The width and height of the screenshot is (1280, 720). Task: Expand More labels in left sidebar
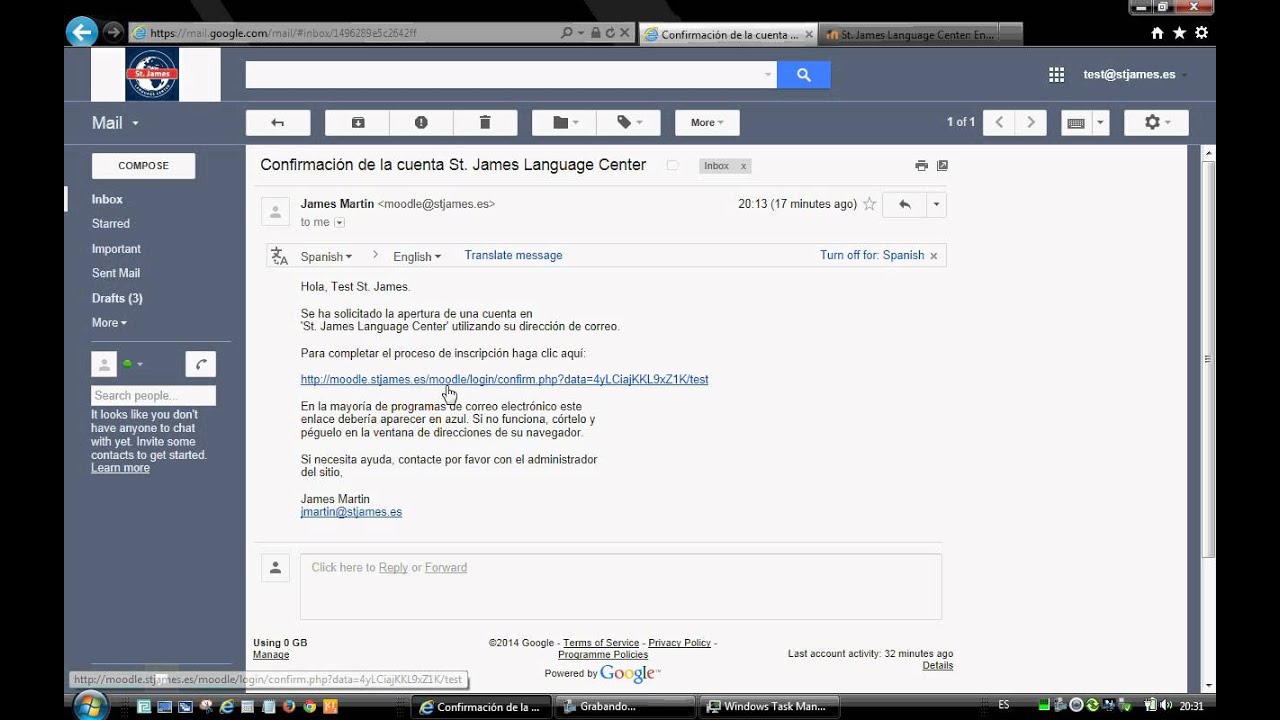[109, 323]
